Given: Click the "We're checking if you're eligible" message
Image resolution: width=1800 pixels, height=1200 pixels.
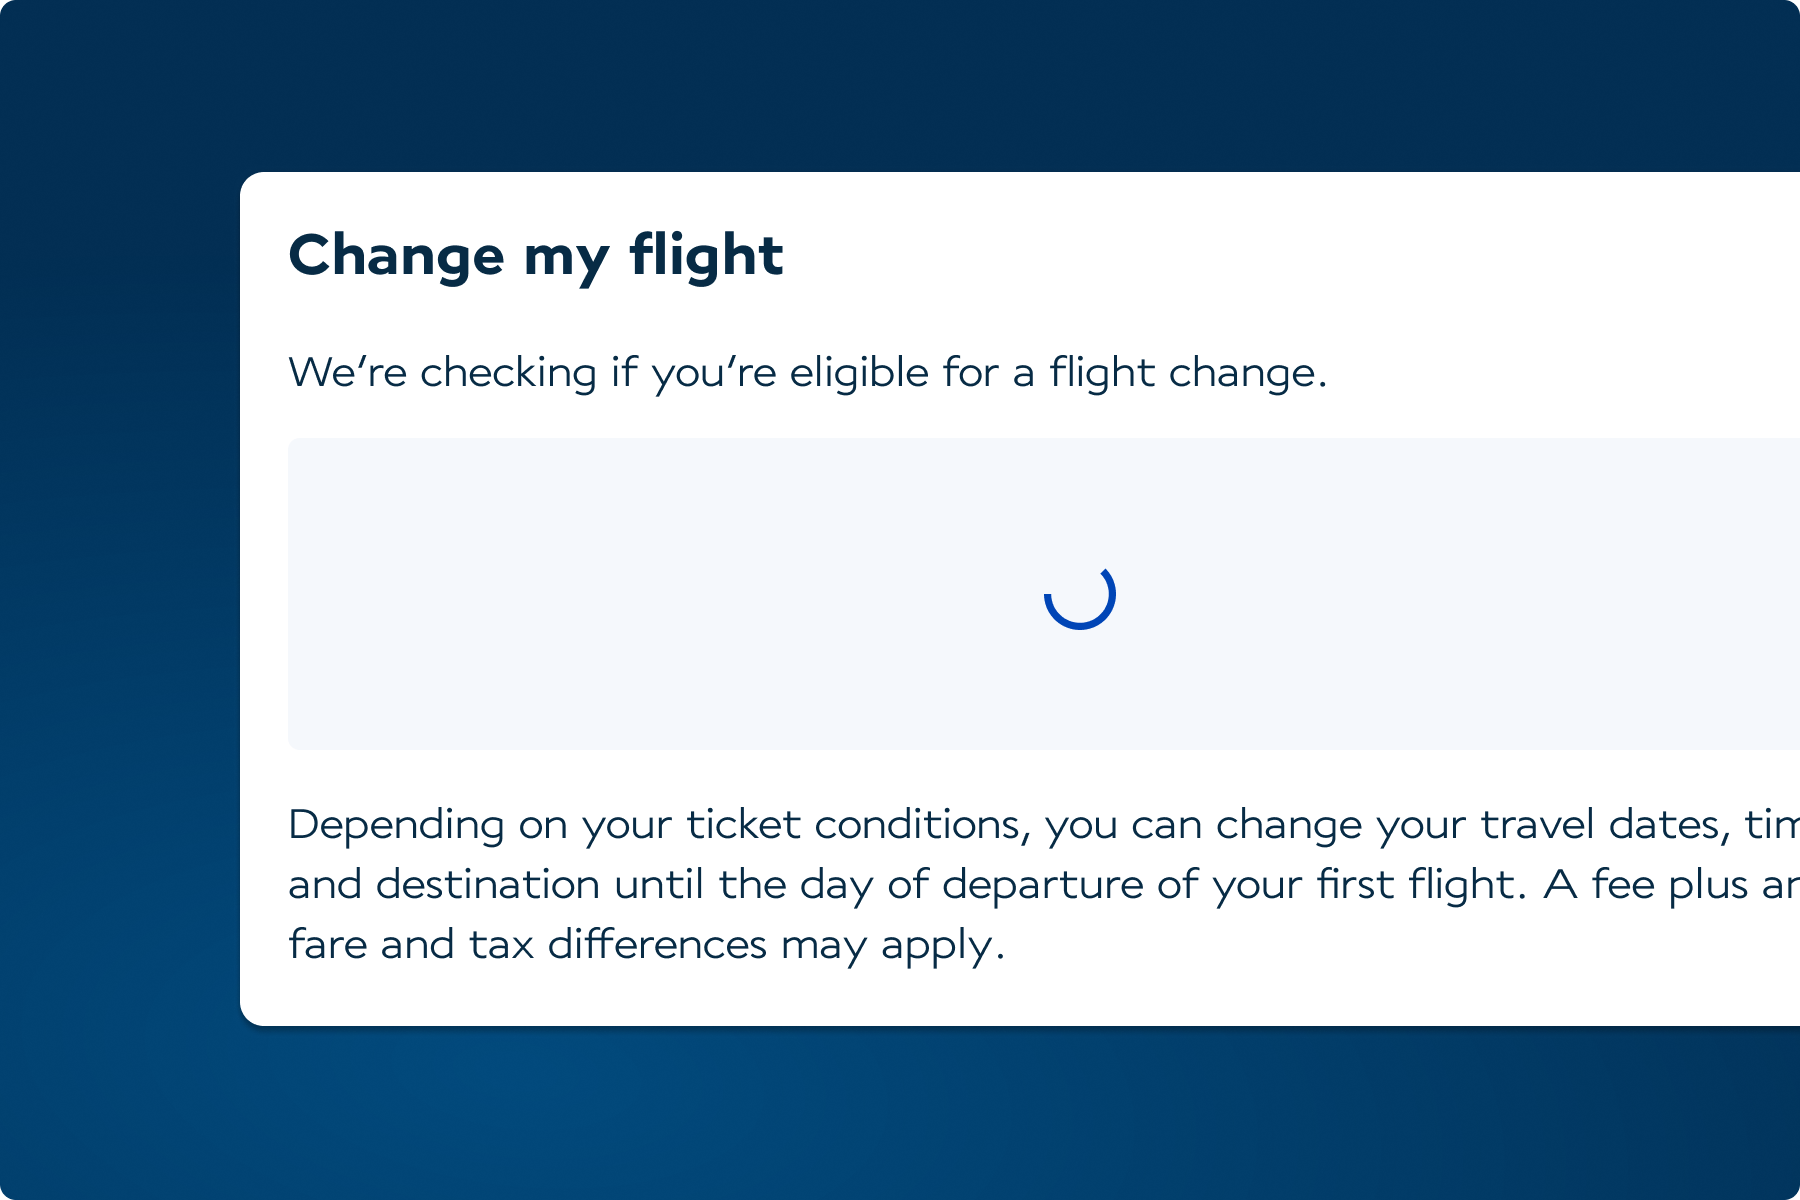Looking at the screenshot, I should pos(807,373).
